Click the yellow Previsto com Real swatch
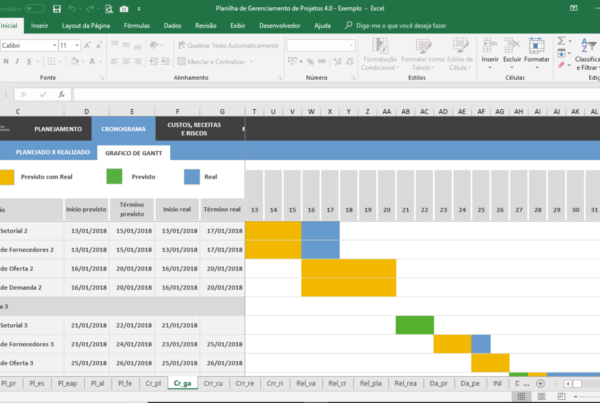This screenshot has height=403, width=600. (7, 177)
